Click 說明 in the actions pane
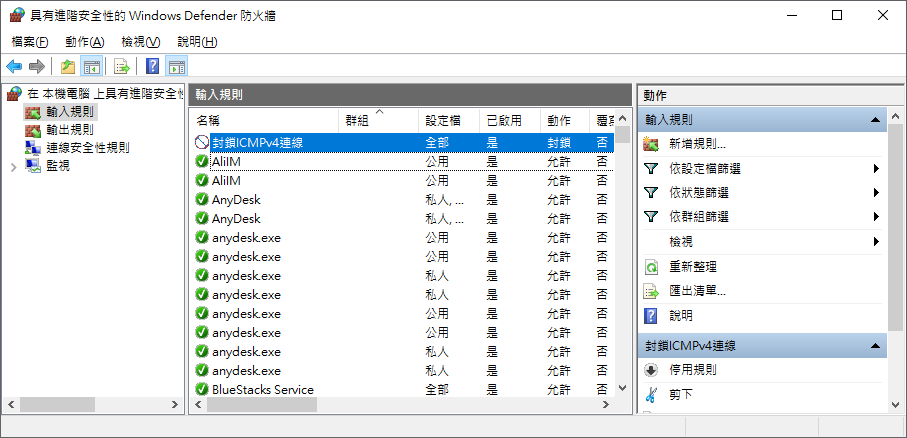The width and height of the screenshot is (907, 438). click(681, 316)
